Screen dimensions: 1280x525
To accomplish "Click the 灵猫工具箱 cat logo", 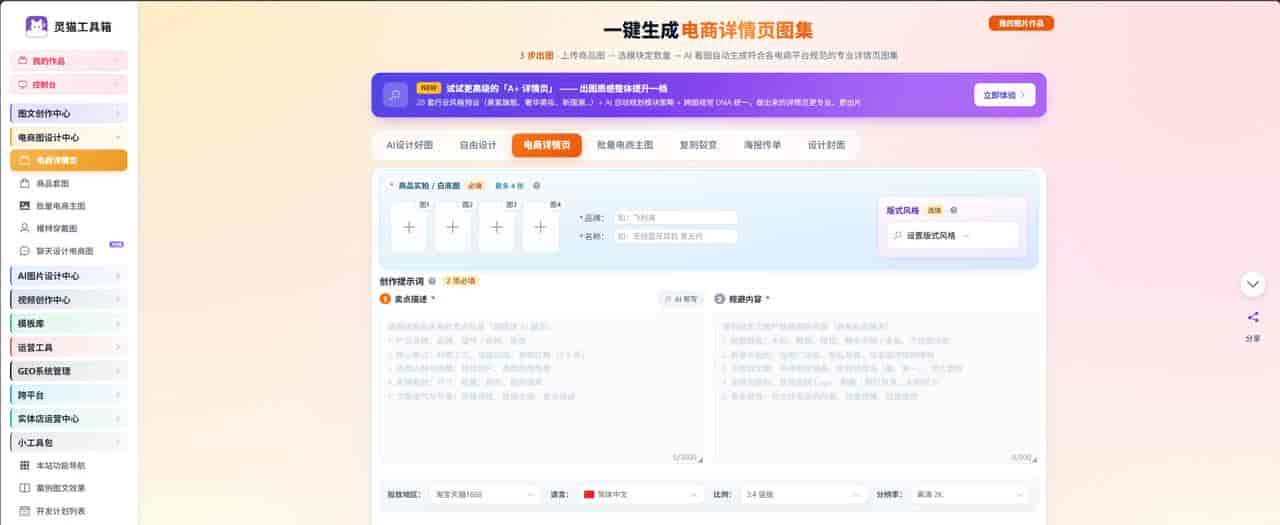I will point(36,26).
